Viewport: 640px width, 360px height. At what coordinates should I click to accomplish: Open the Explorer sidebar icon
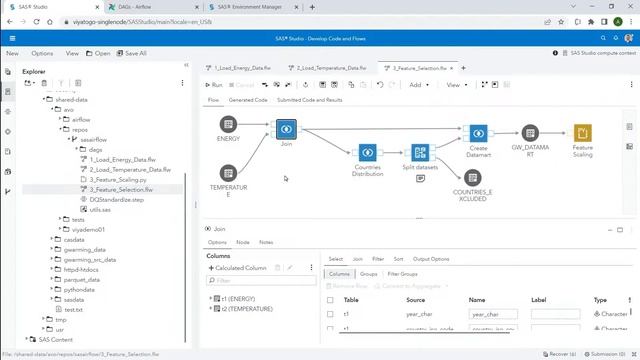point(8,91)
